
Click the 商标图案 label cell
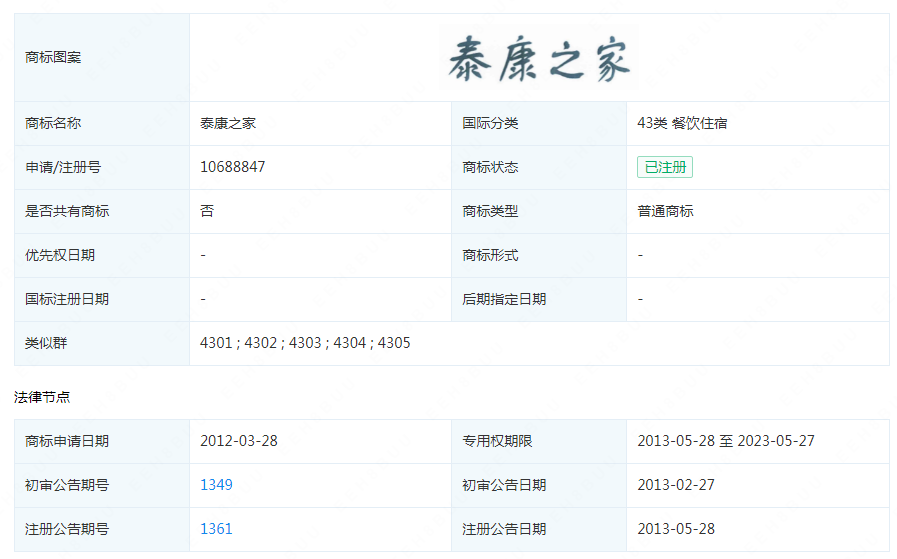pos(102,58)
